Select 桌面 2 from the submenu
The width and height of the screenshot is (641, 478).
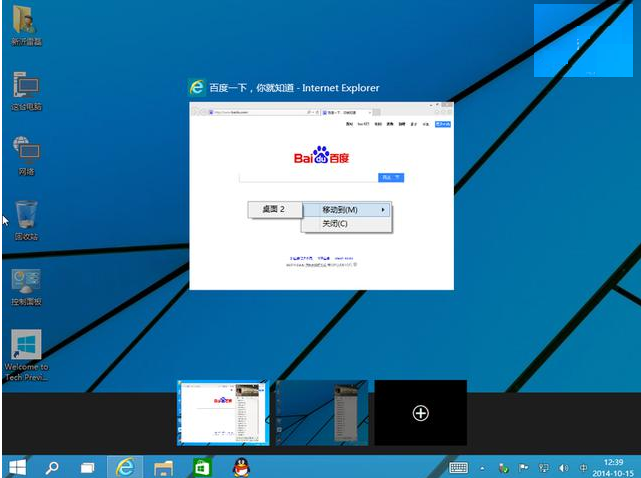click(273, 209)
